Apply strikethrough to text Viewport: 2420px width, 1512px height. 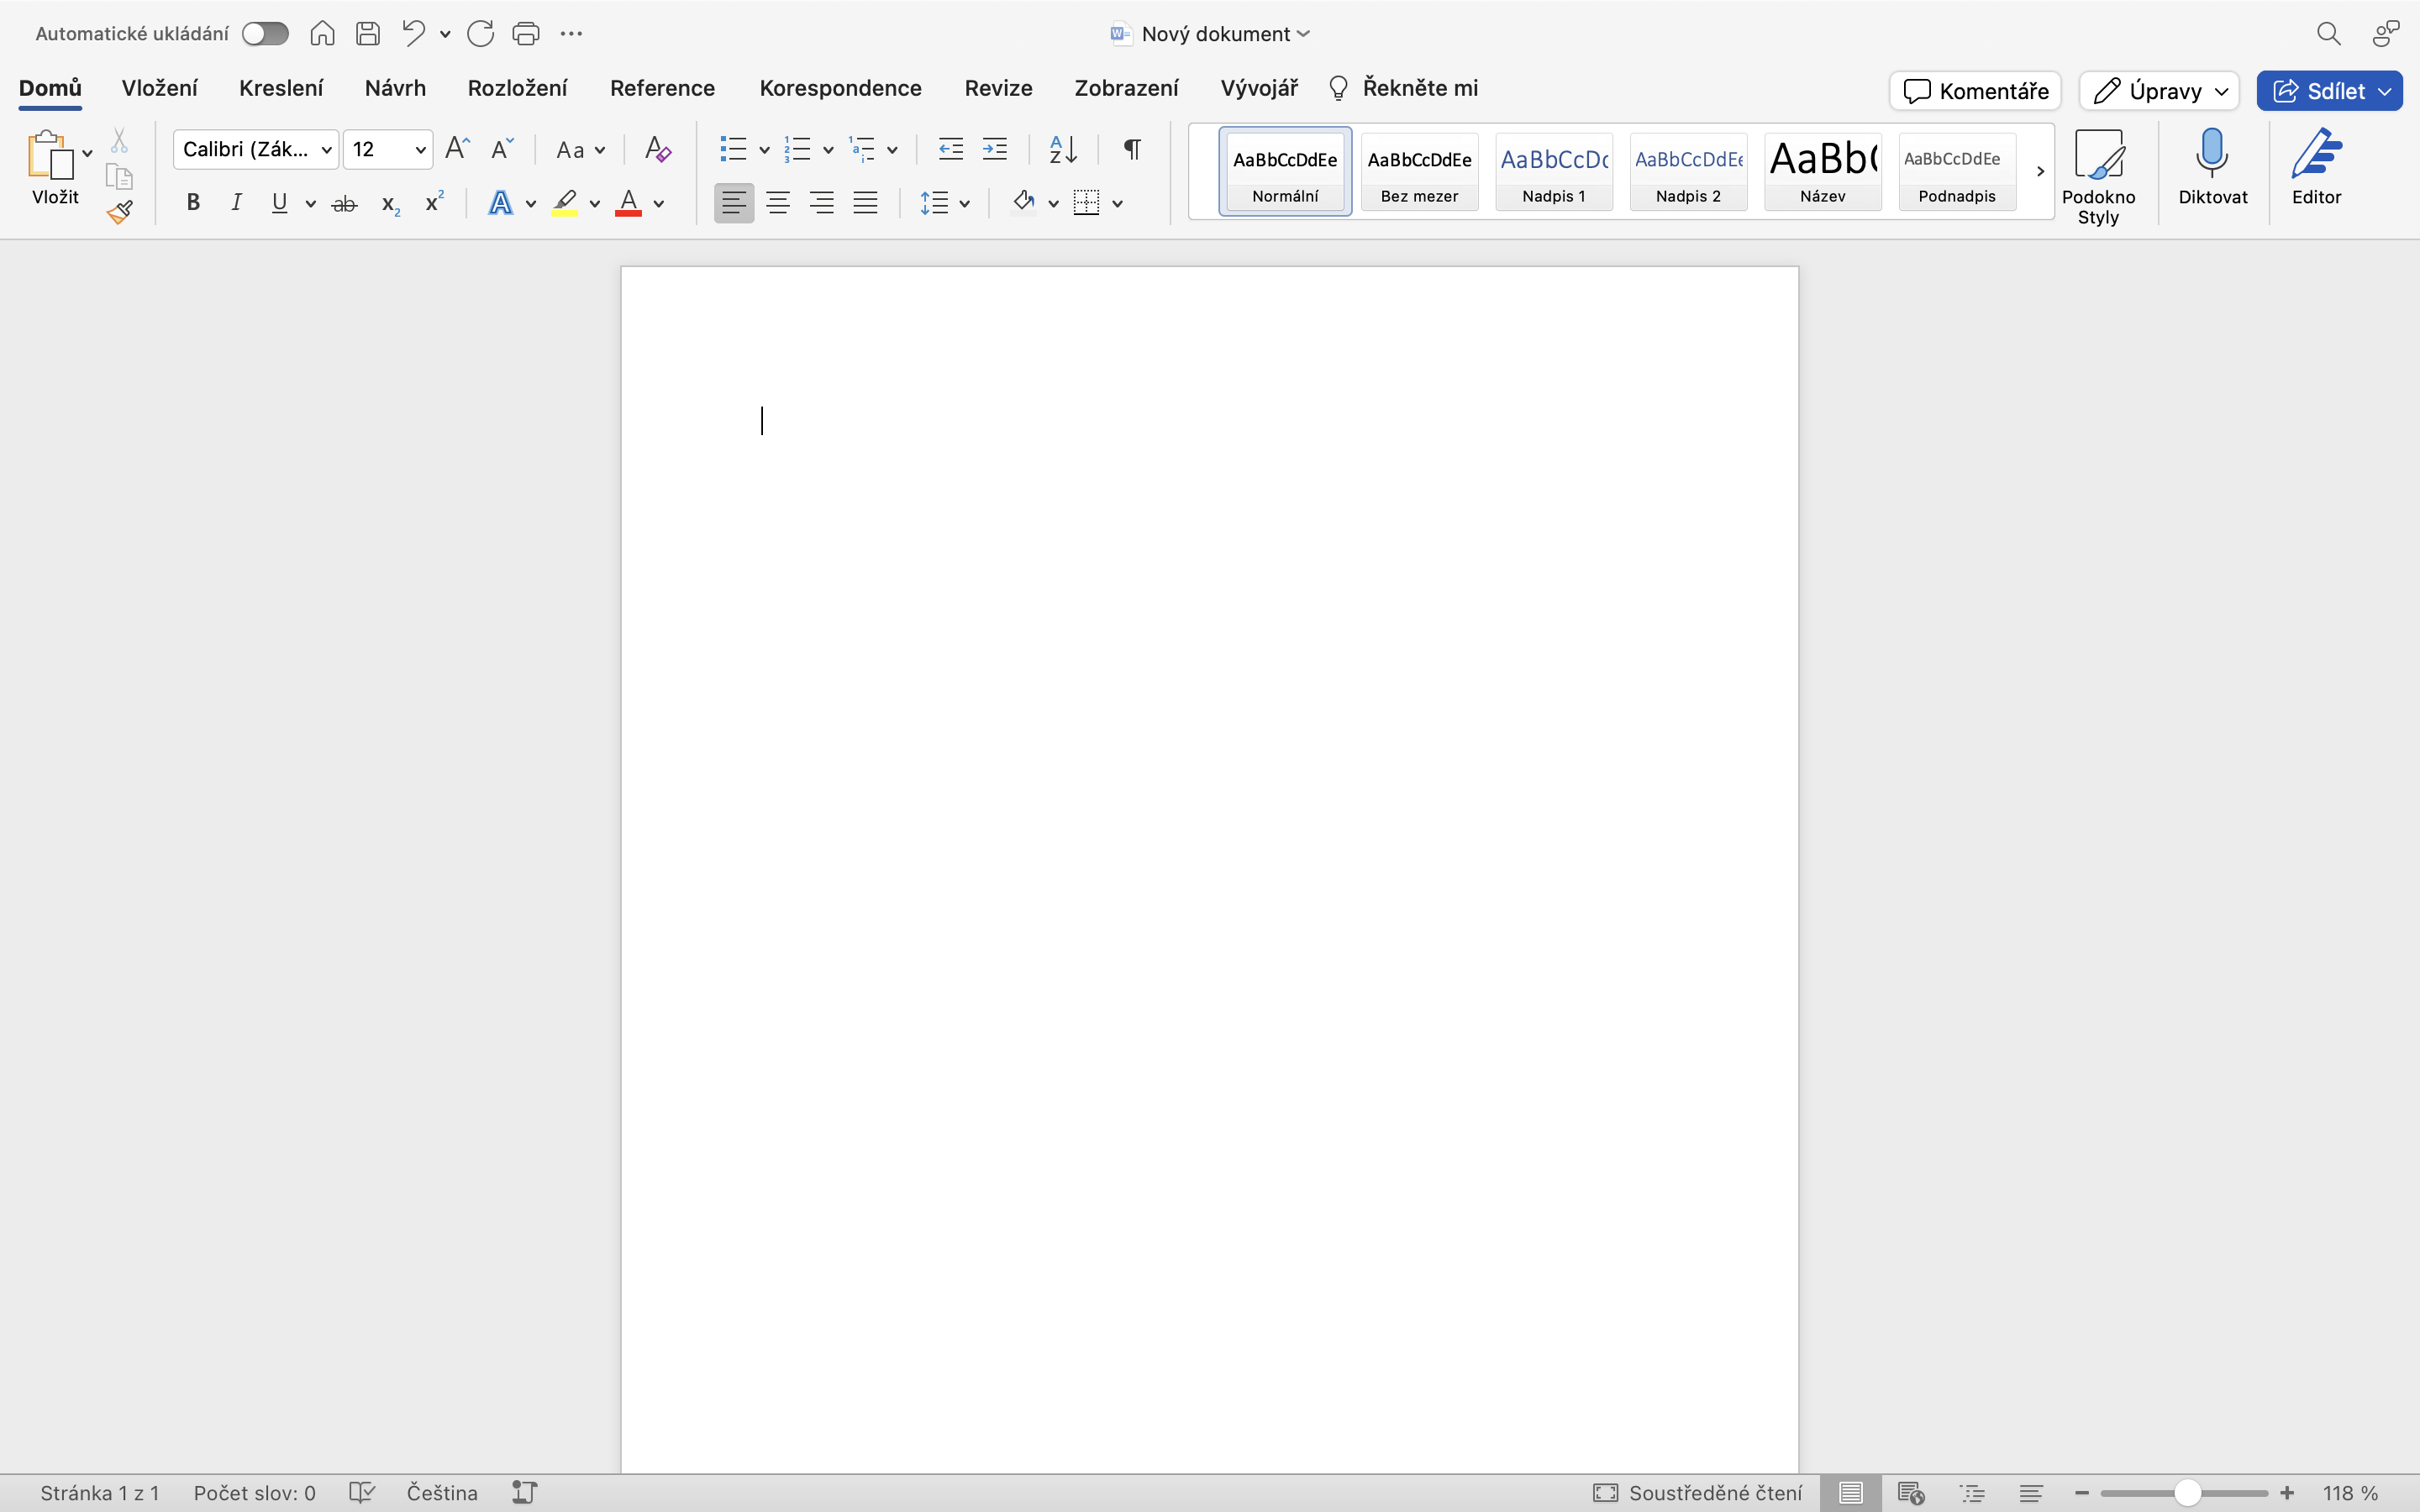click(x=344, y=202)
